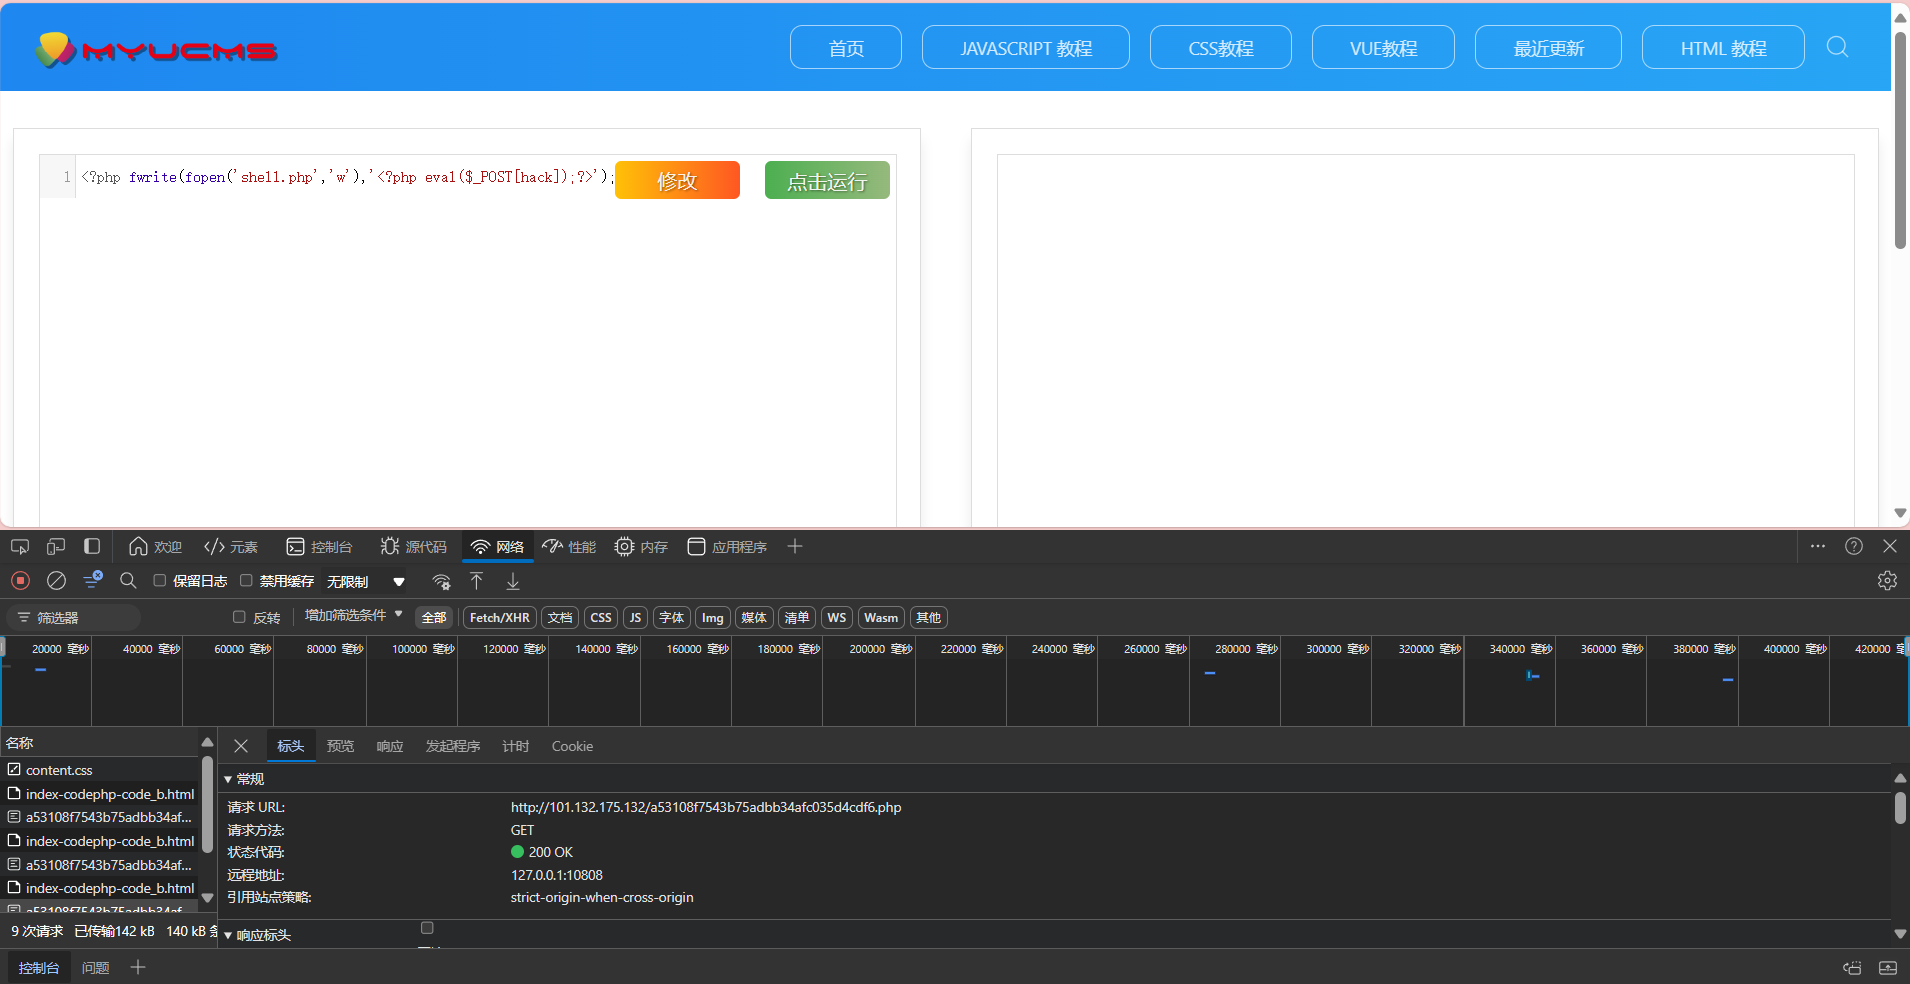Switch to the 应用程序 Application tab

pos(727,546)
